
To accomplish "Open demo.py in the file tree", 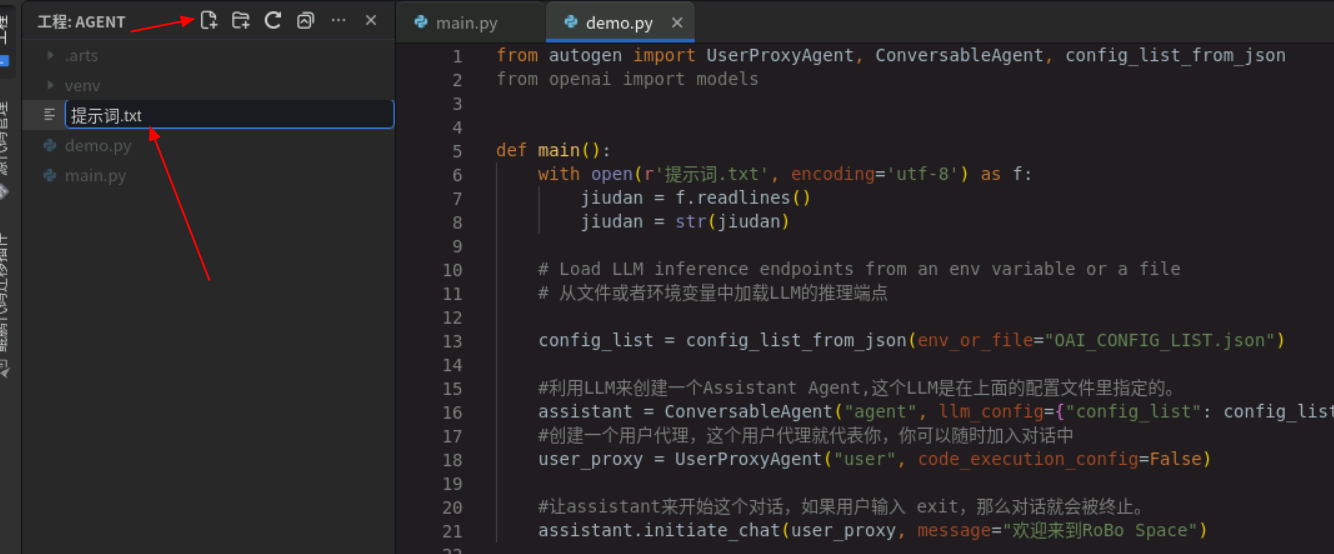I will (x=98, y=146).
